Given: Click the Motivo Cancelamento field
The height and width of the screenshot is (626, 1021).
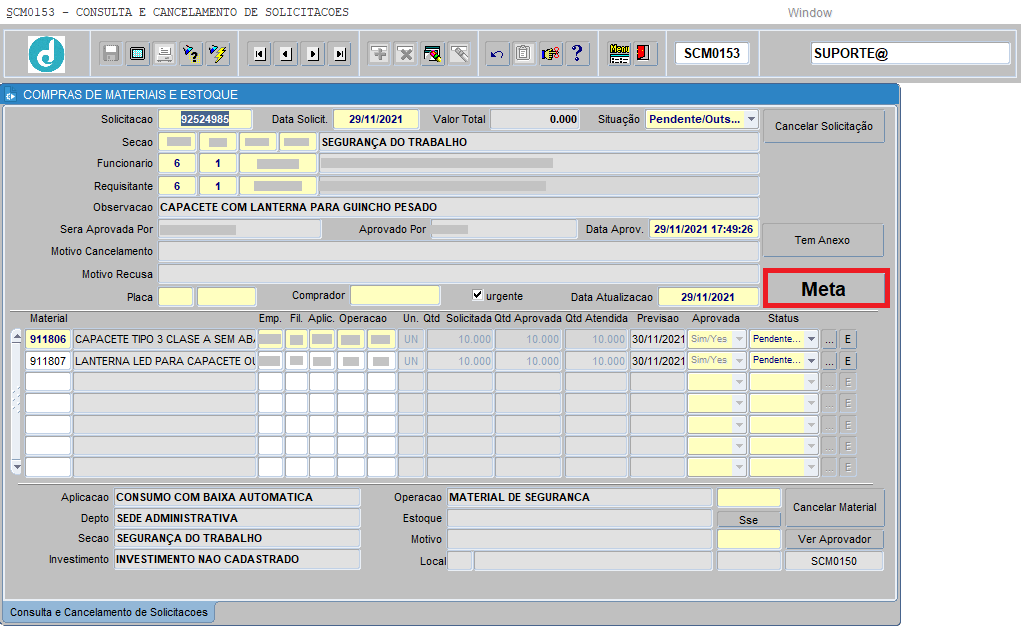Looking at the screenshot, I should tap(459, 251).
